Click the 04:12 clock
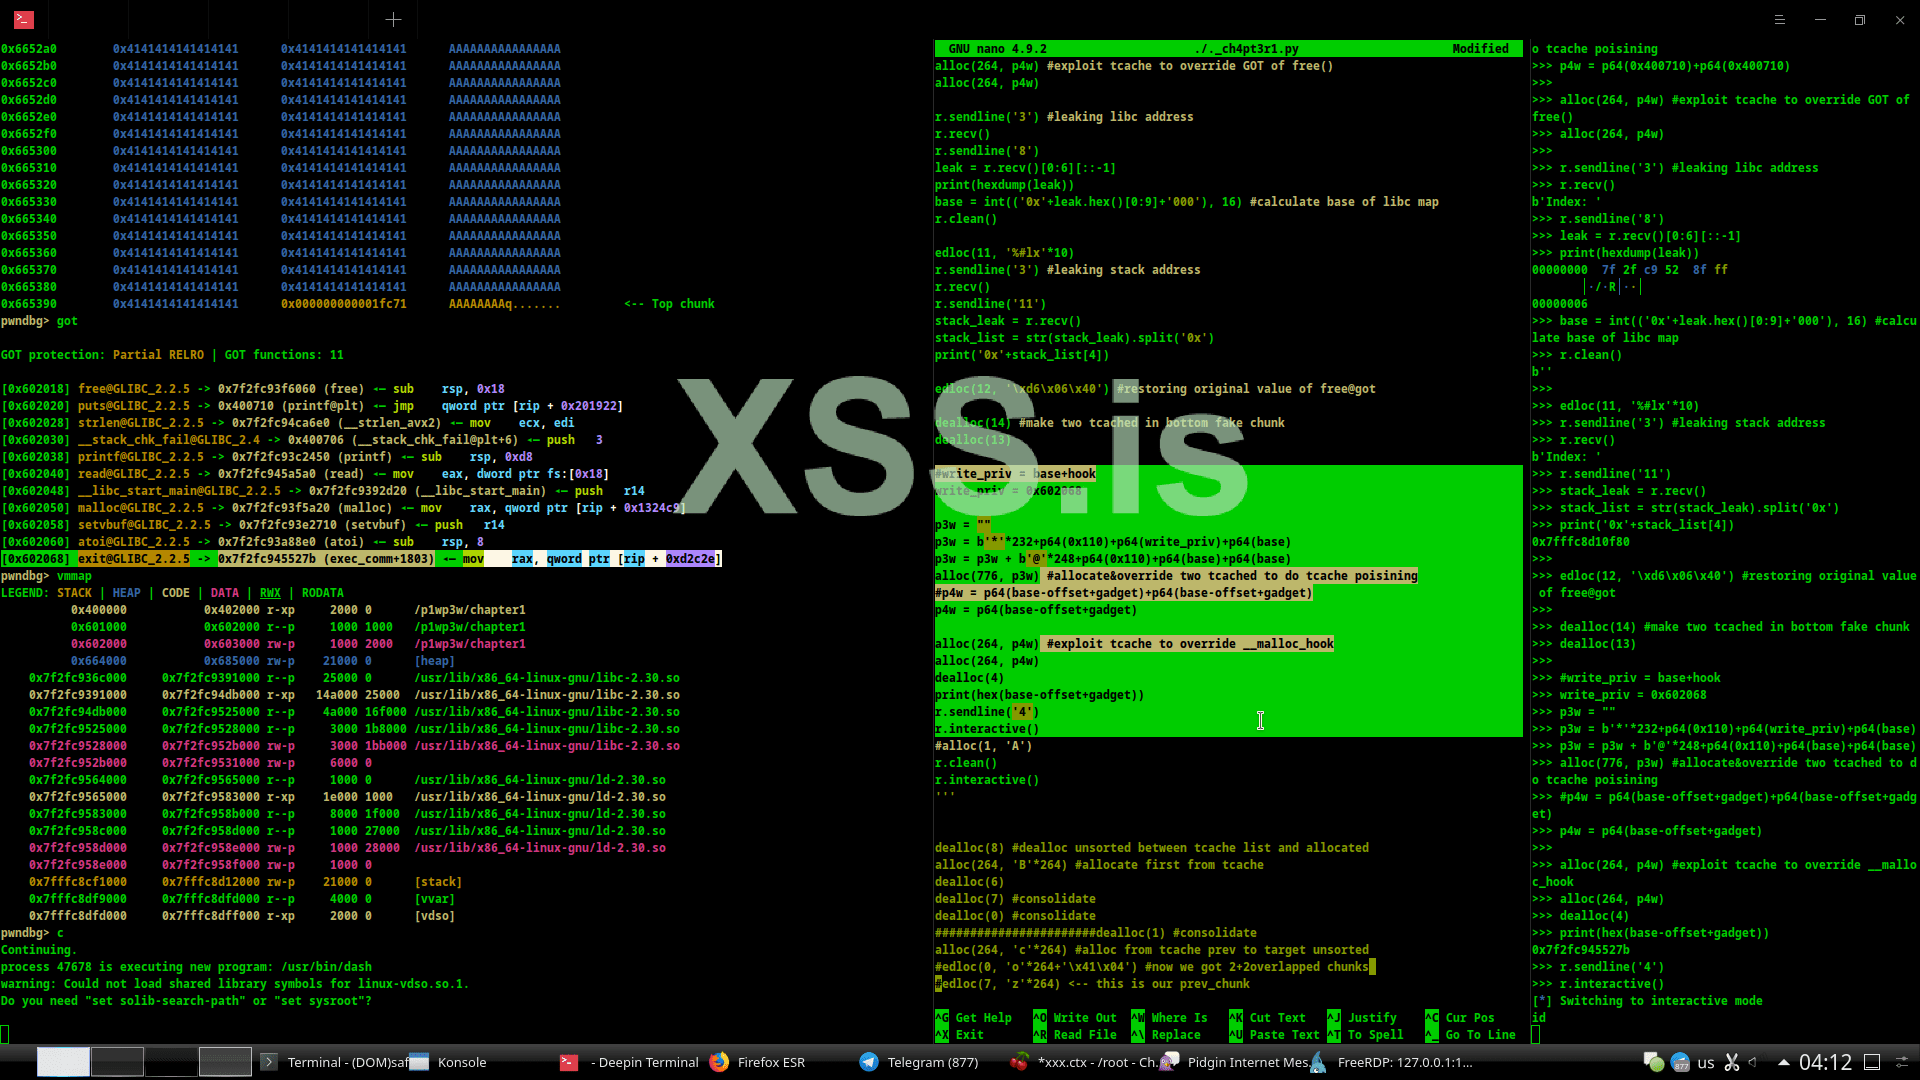The height and width of the screenshot is (1080, 1920). [1825, 1062]
